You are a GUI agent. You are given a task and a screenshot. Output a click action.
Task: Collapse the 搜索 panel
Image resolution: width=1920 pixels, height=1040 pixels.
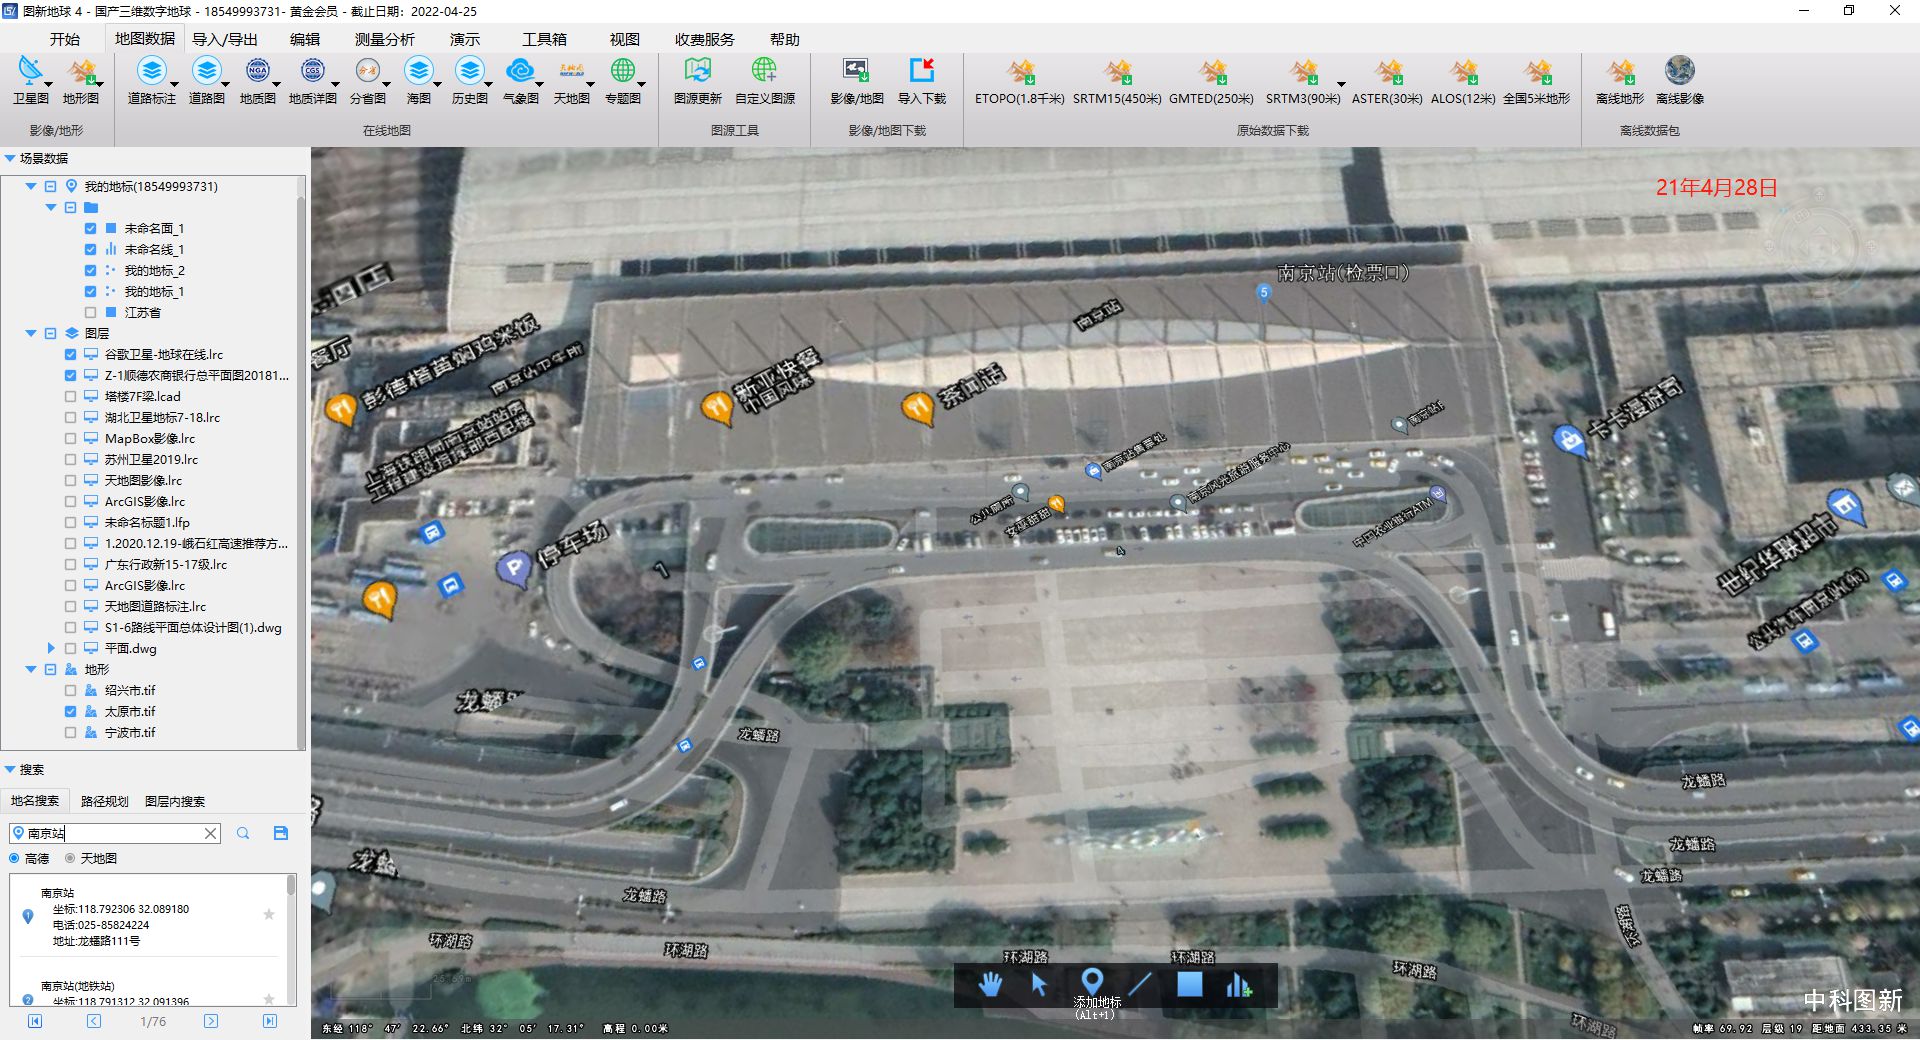click(x=10, y=769)
